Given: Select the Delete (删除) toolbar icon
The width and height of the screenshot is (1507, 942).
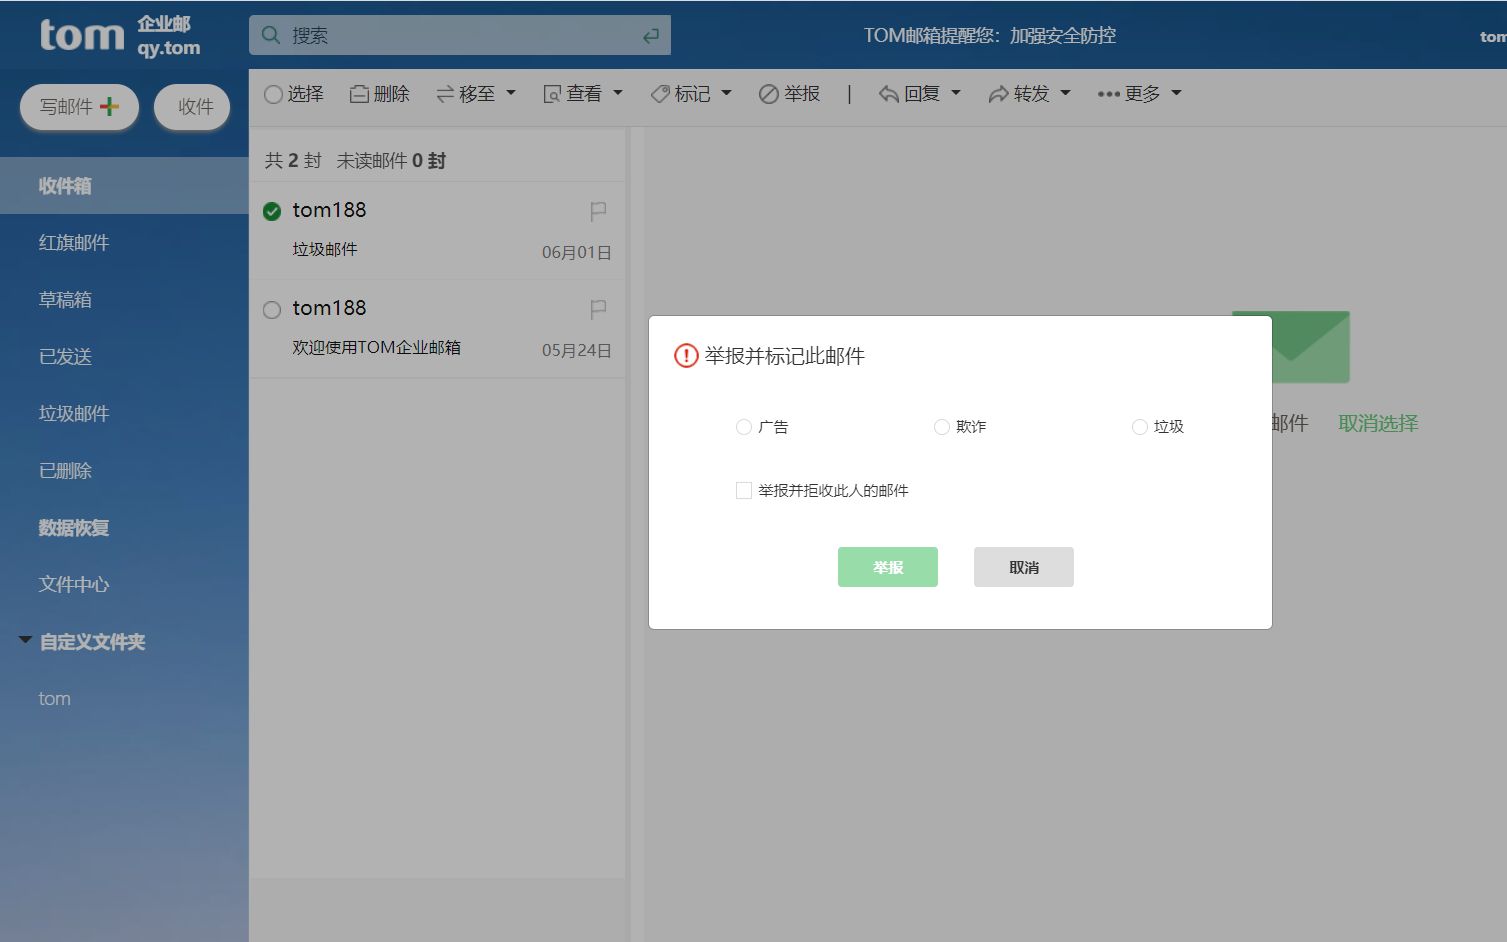Looking at the screenshot, I should (x=379, y=93).
